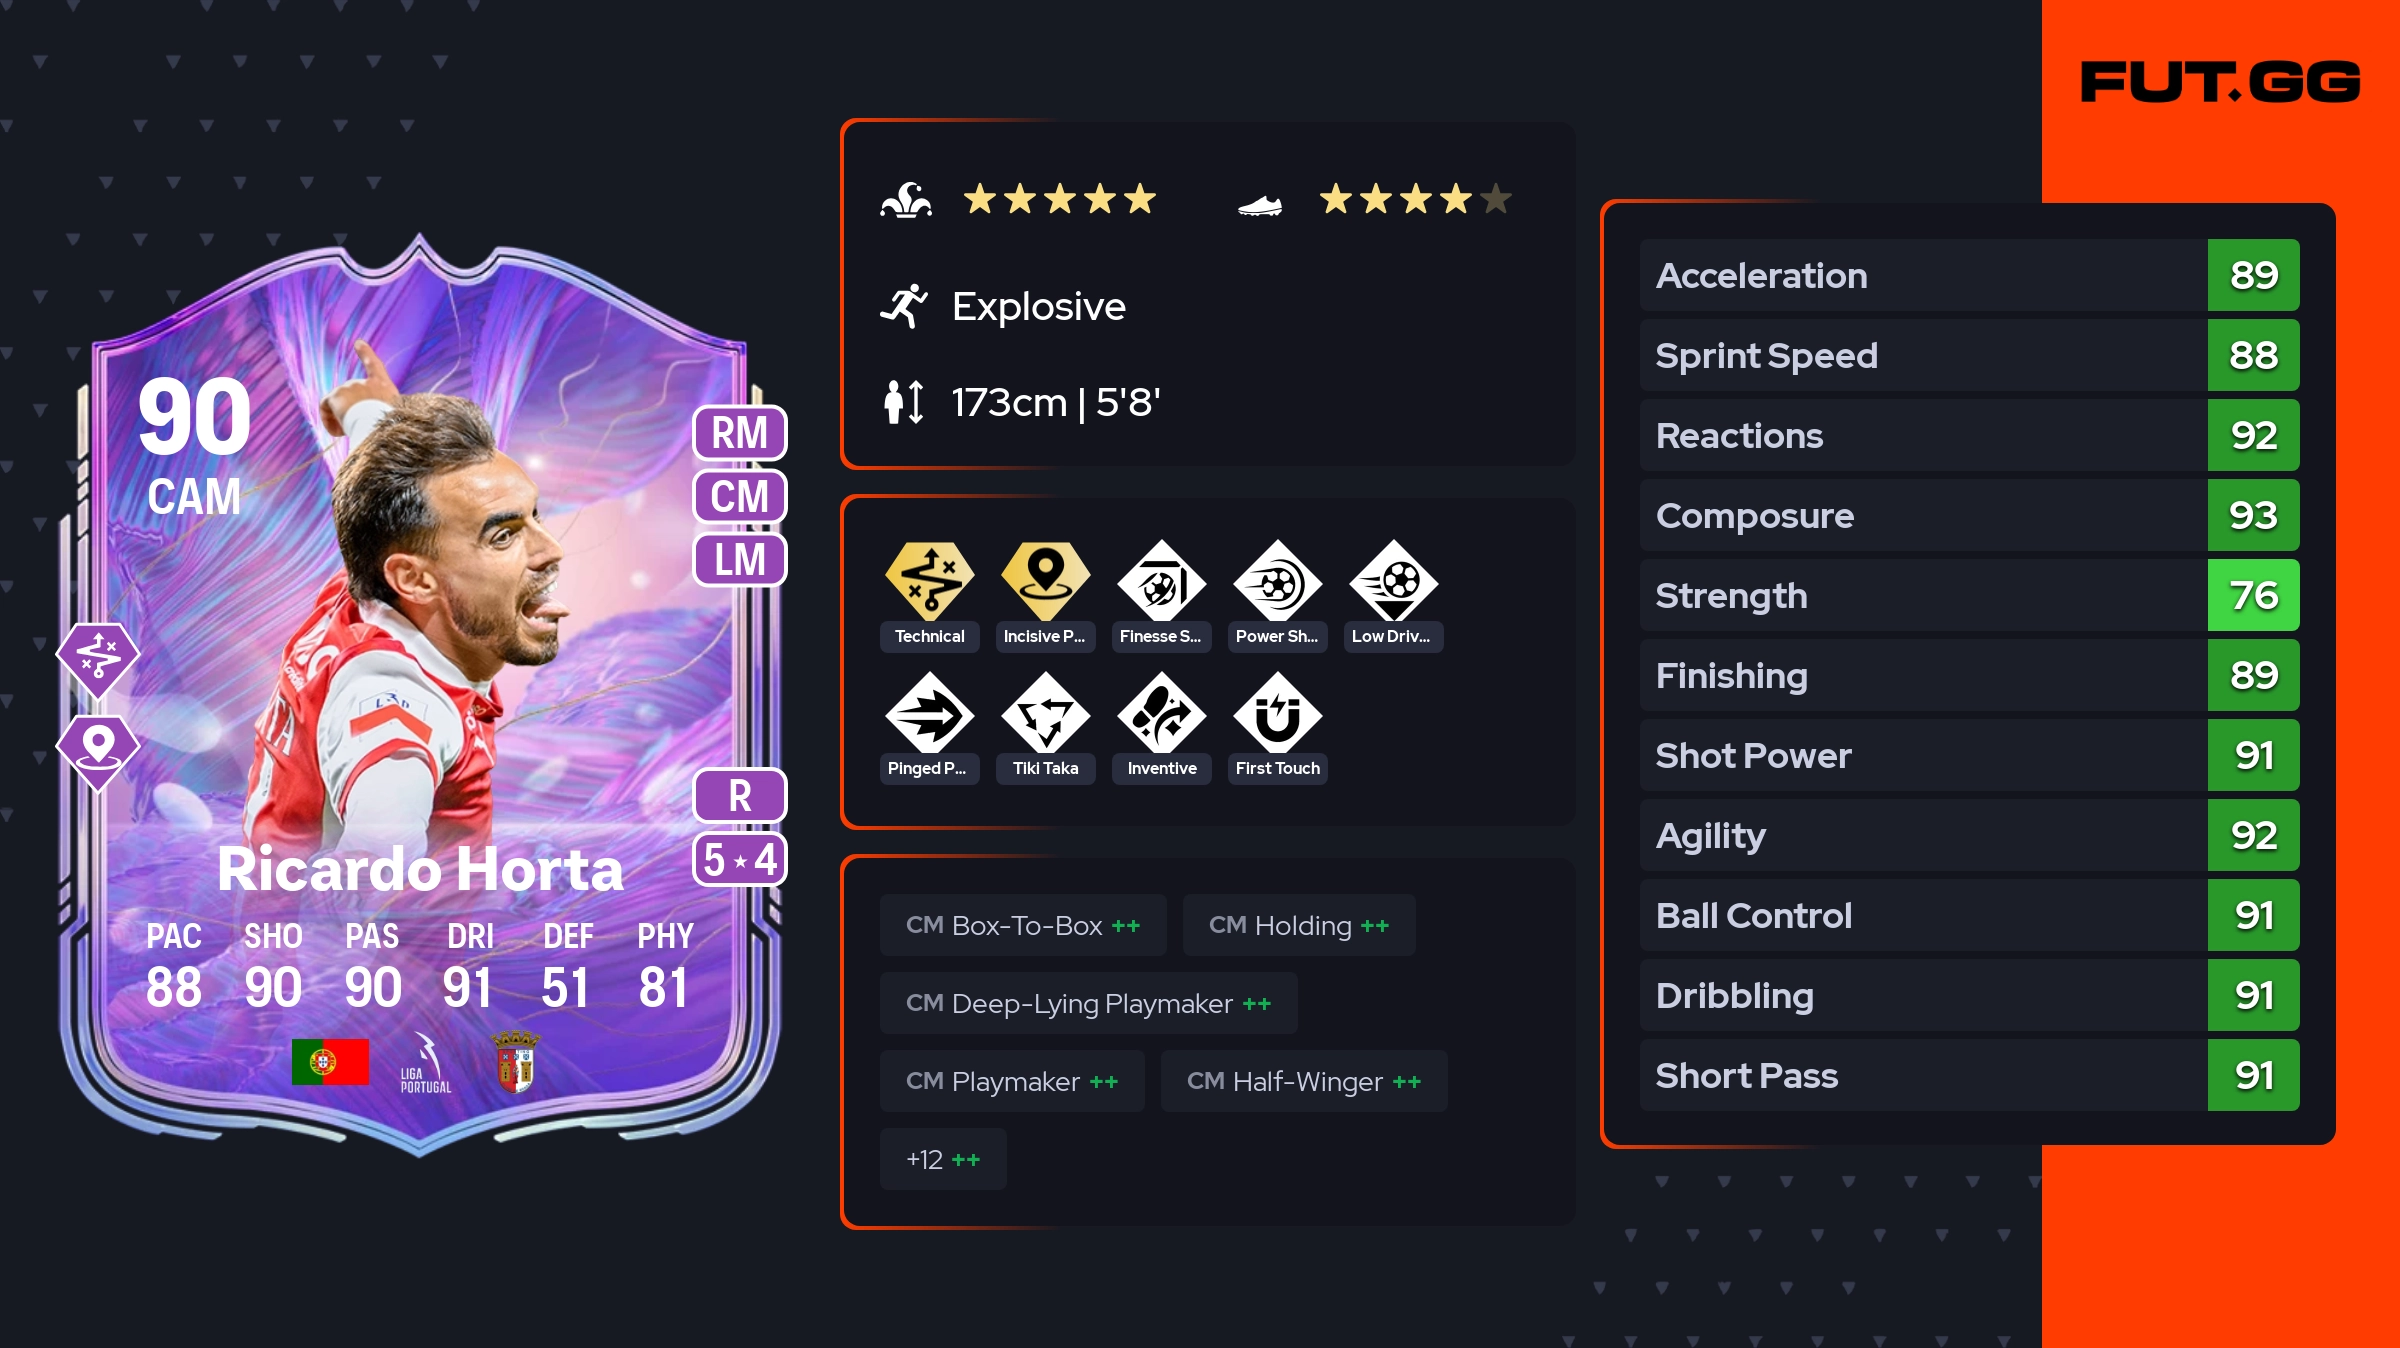Viewport: 2400px width, 1348px height.
Task: Click the First Touch magnet icon
Action: pos(1277,714)
